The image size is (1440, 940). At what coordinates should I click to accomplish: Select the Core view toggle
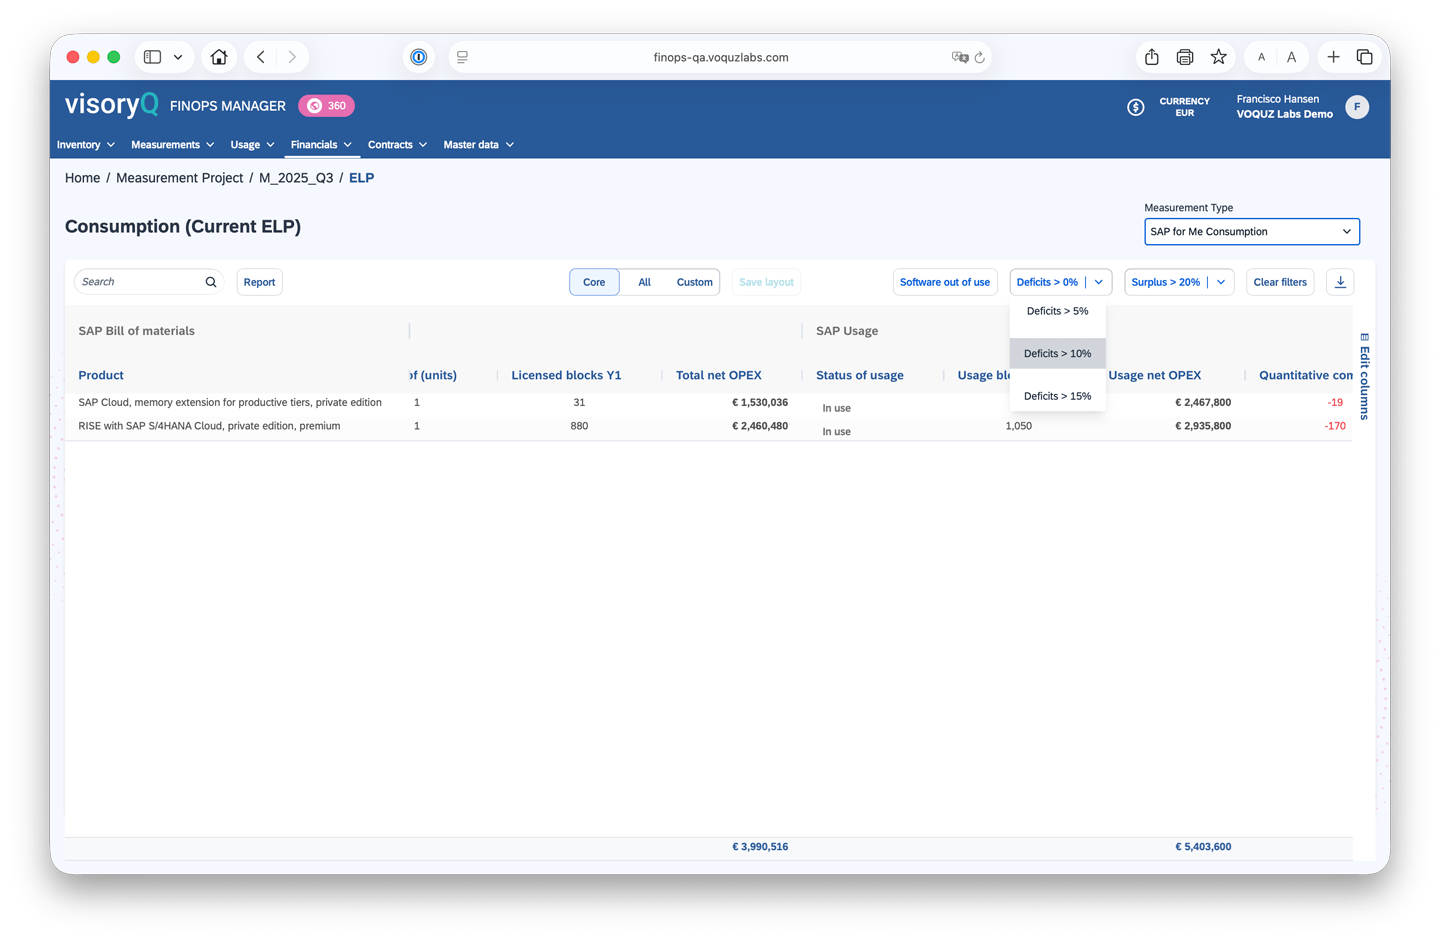tap(594, 282)
